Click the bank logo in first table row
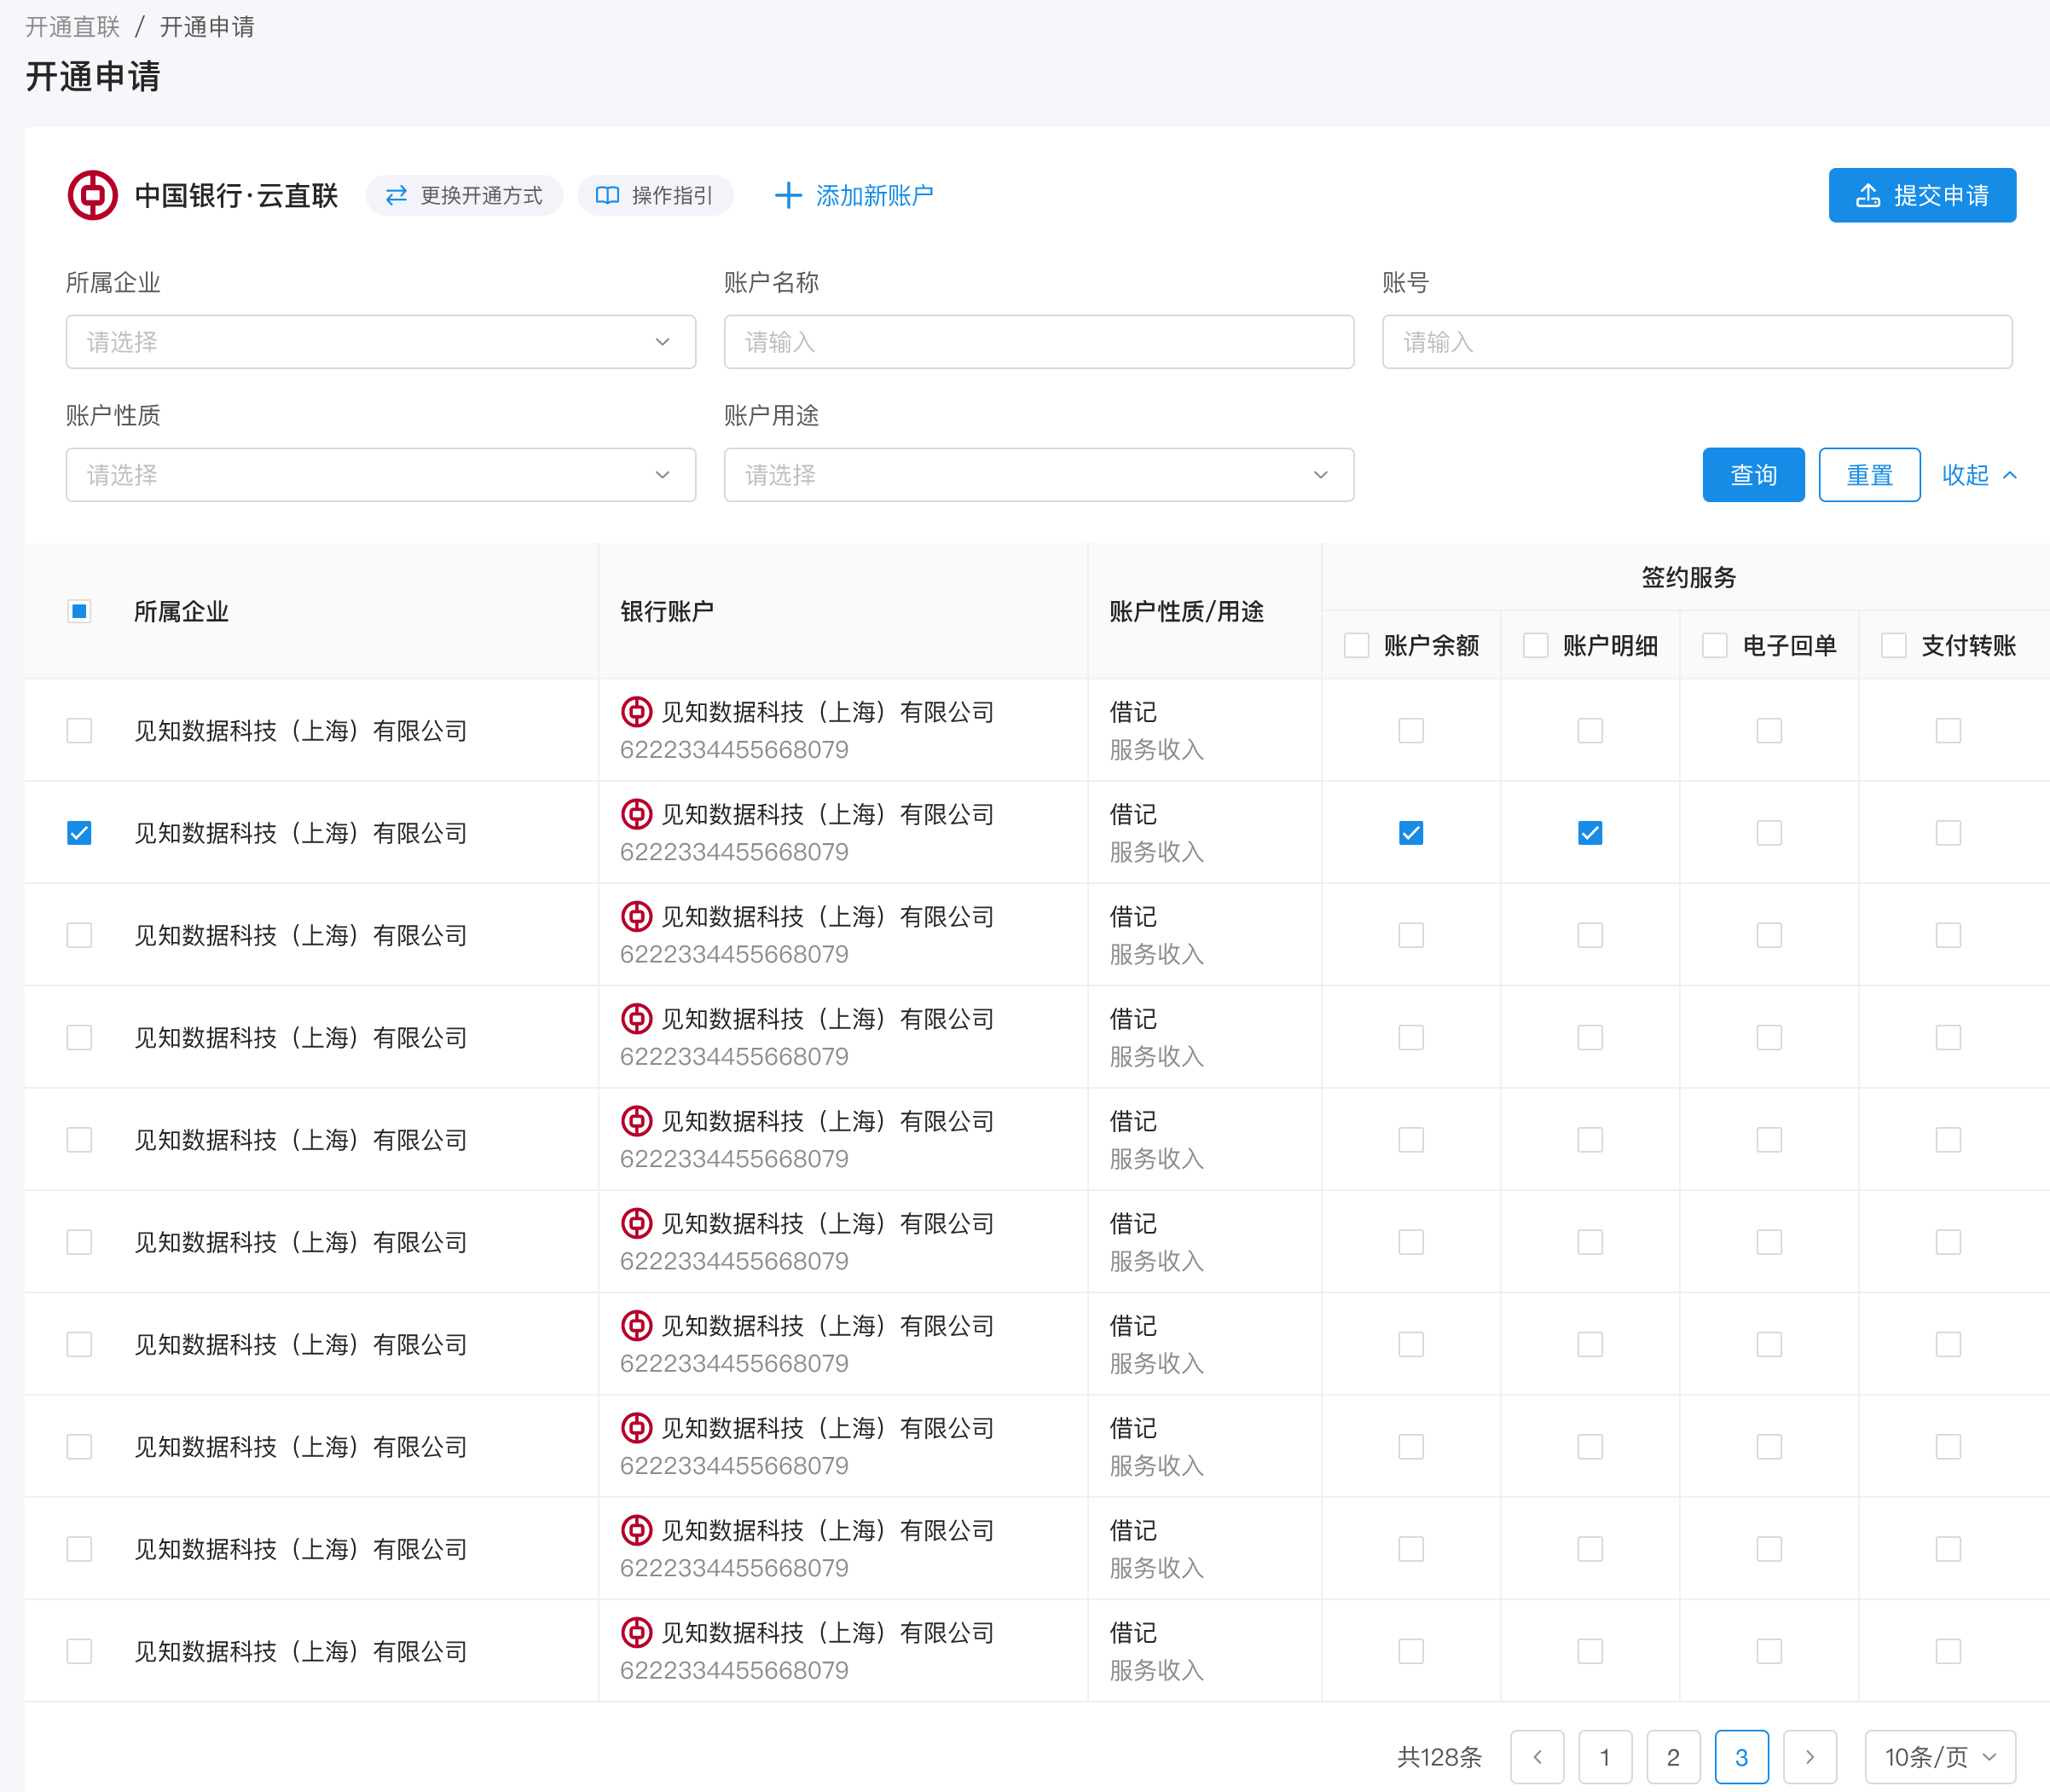The width and height of the screenshot is (2050, 1792). tap(636, 712)
